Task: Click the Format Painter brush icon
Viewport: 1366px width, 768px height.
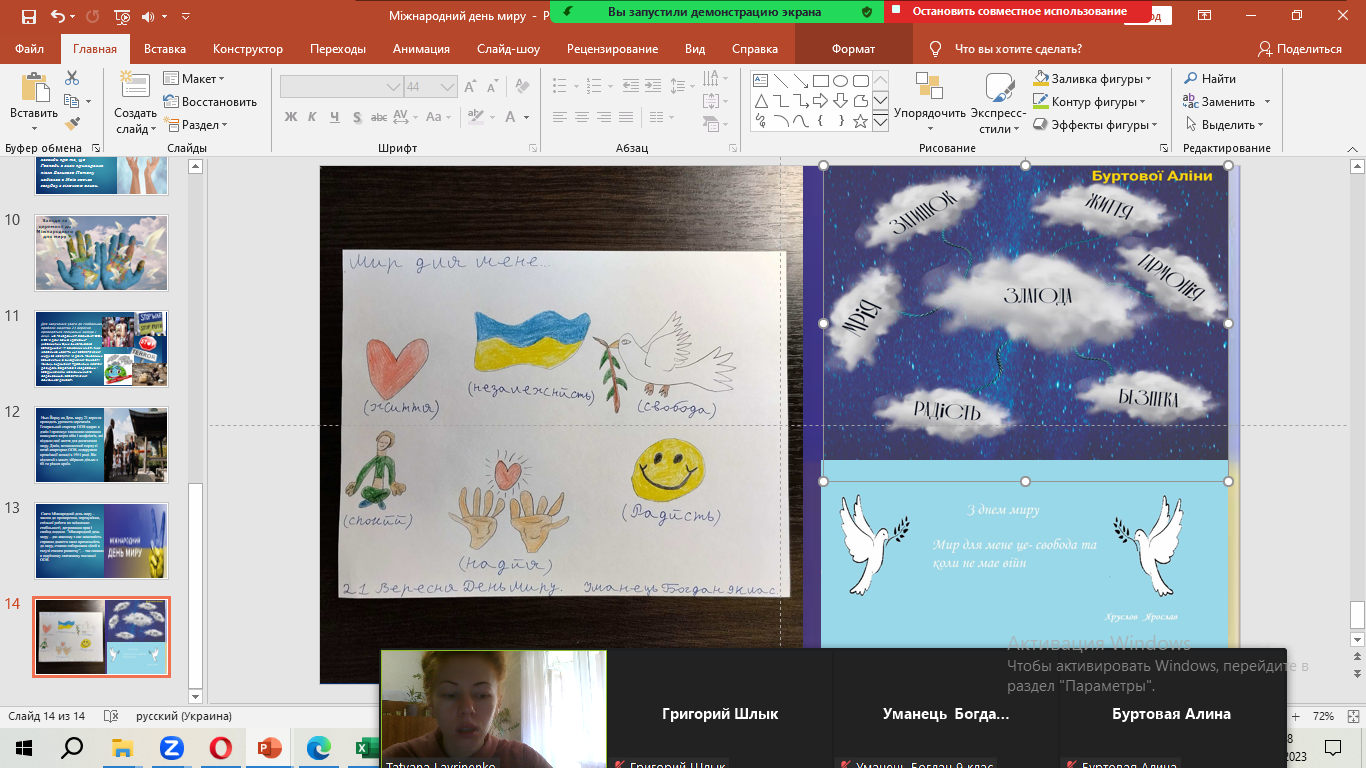Action: coord(72,124)
